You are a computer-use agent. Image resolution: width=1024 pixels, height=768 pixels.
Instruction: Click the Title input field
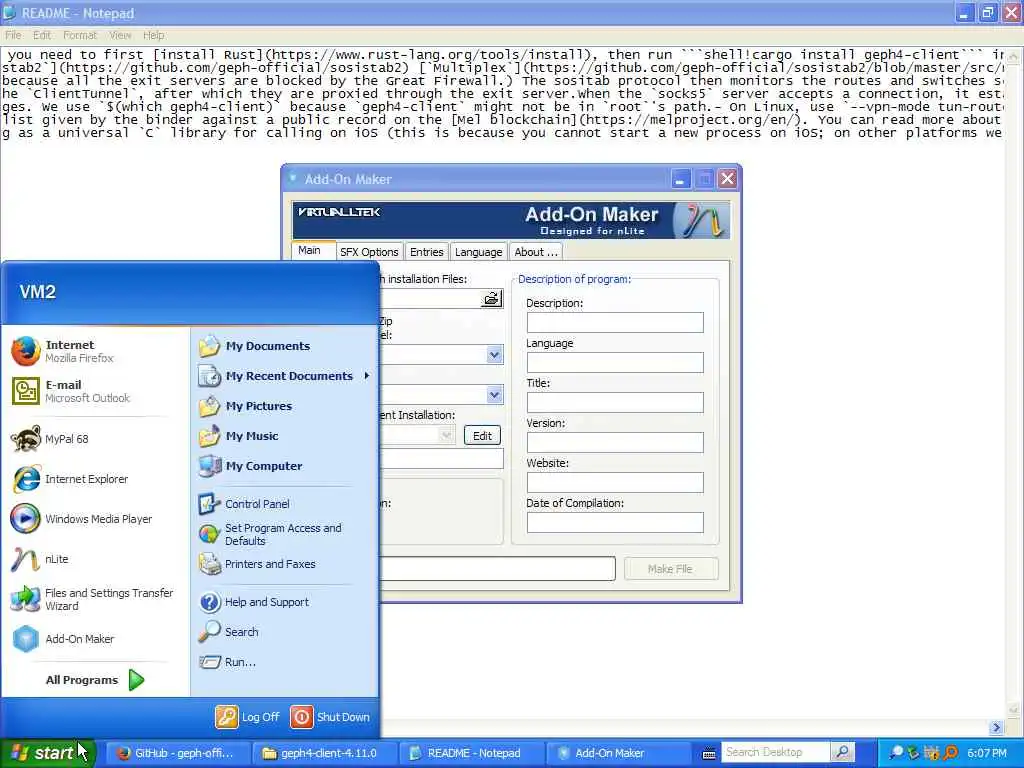coord(615,402)
